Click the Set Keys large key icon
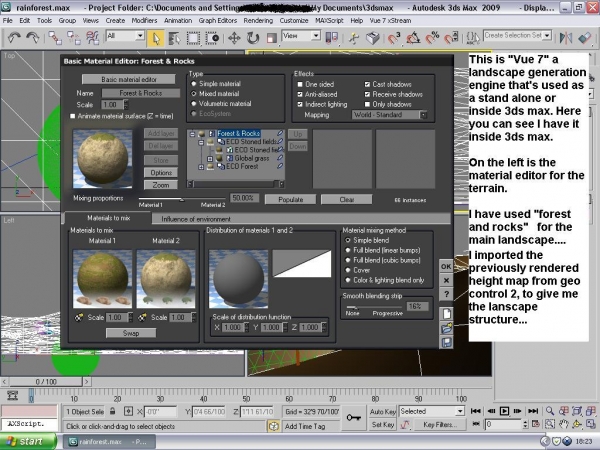 (x=353, y=417)
